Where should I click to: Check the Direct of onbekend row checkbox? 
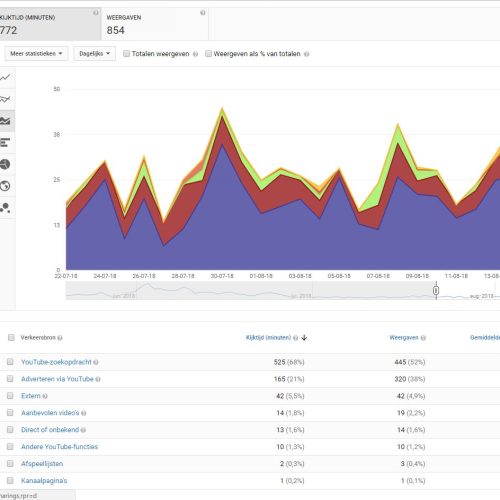(x=10, y=429)
